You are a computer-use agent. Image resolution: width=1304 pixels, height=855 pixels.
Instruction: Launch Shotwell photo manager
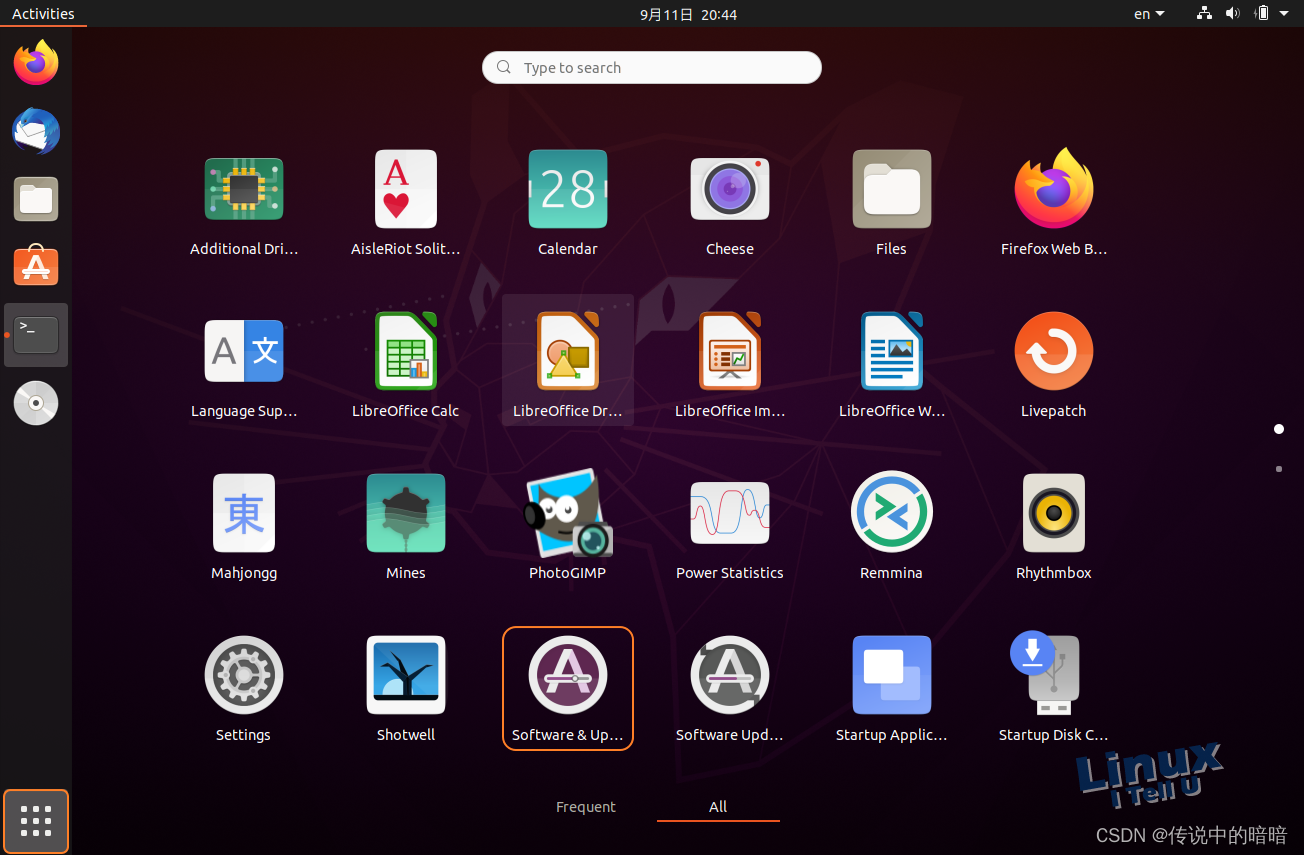coord(405,690)
